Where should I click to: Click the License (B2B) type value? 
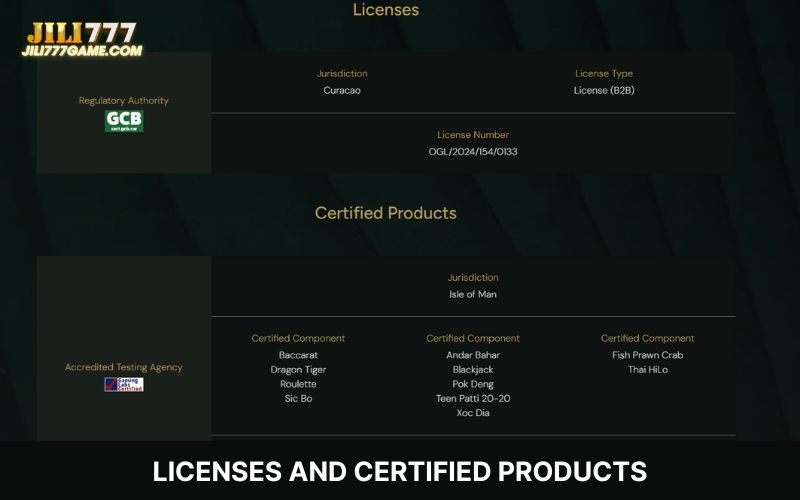point(604,90)
